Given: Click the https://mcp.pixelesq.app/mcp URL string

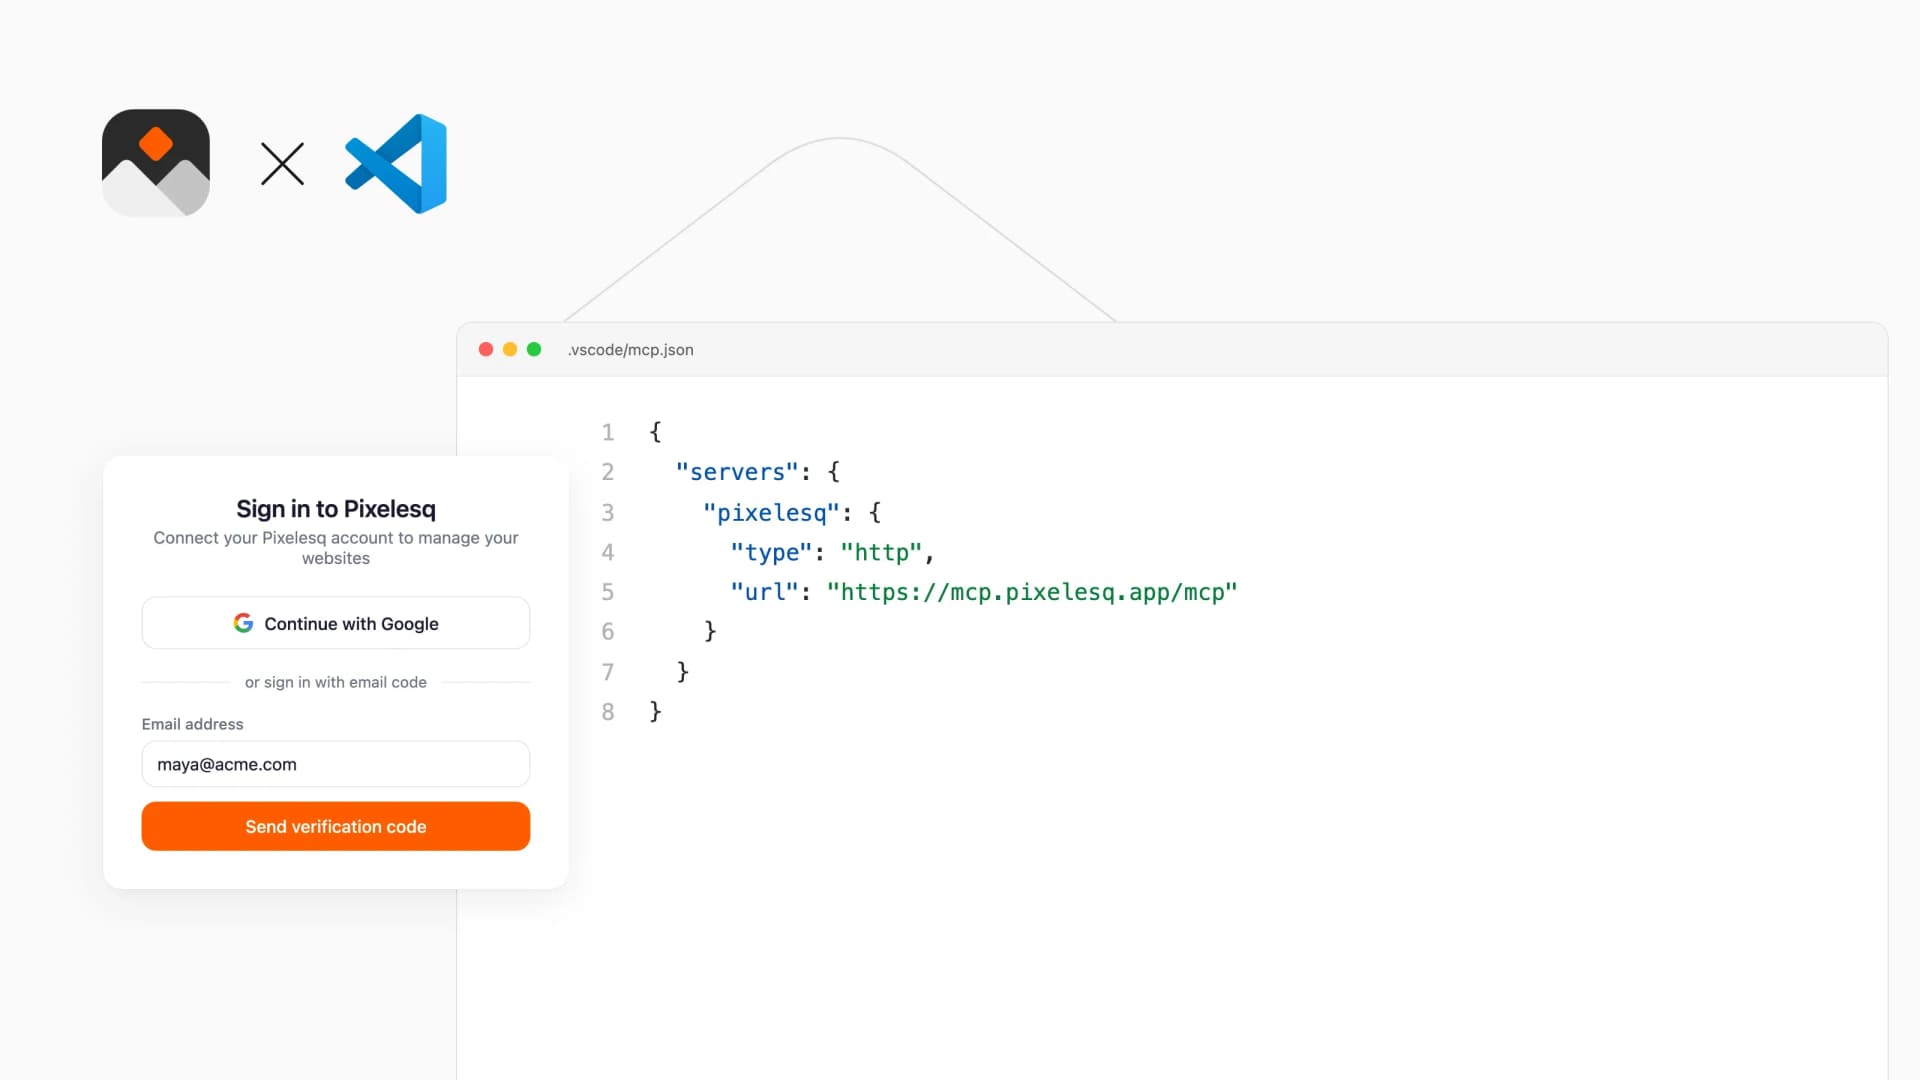Looking at the screenshot, I should [x=1032, y=592].
